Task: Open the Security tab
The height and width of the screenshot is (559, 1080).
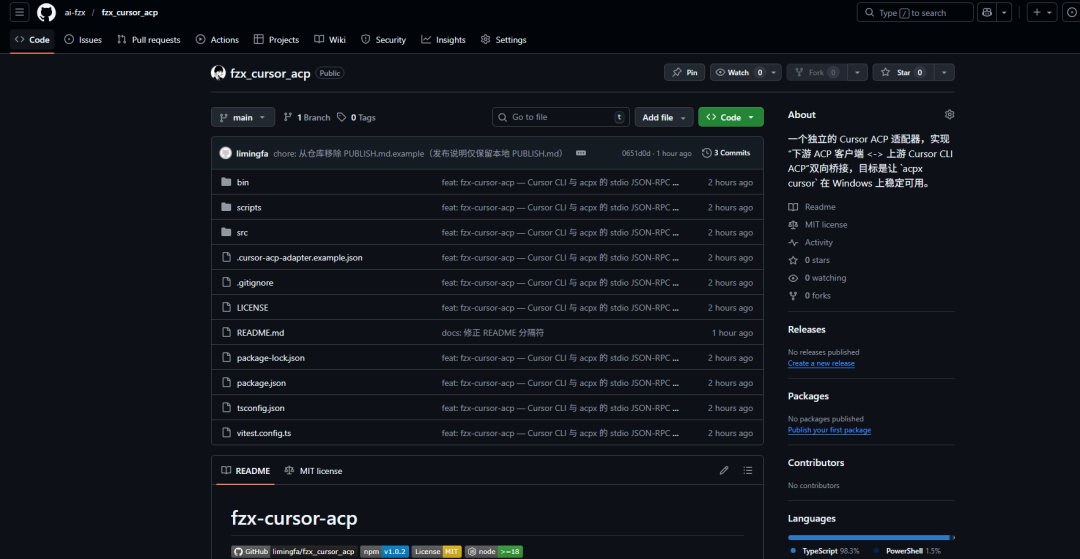Action: (x=384, y=40)
